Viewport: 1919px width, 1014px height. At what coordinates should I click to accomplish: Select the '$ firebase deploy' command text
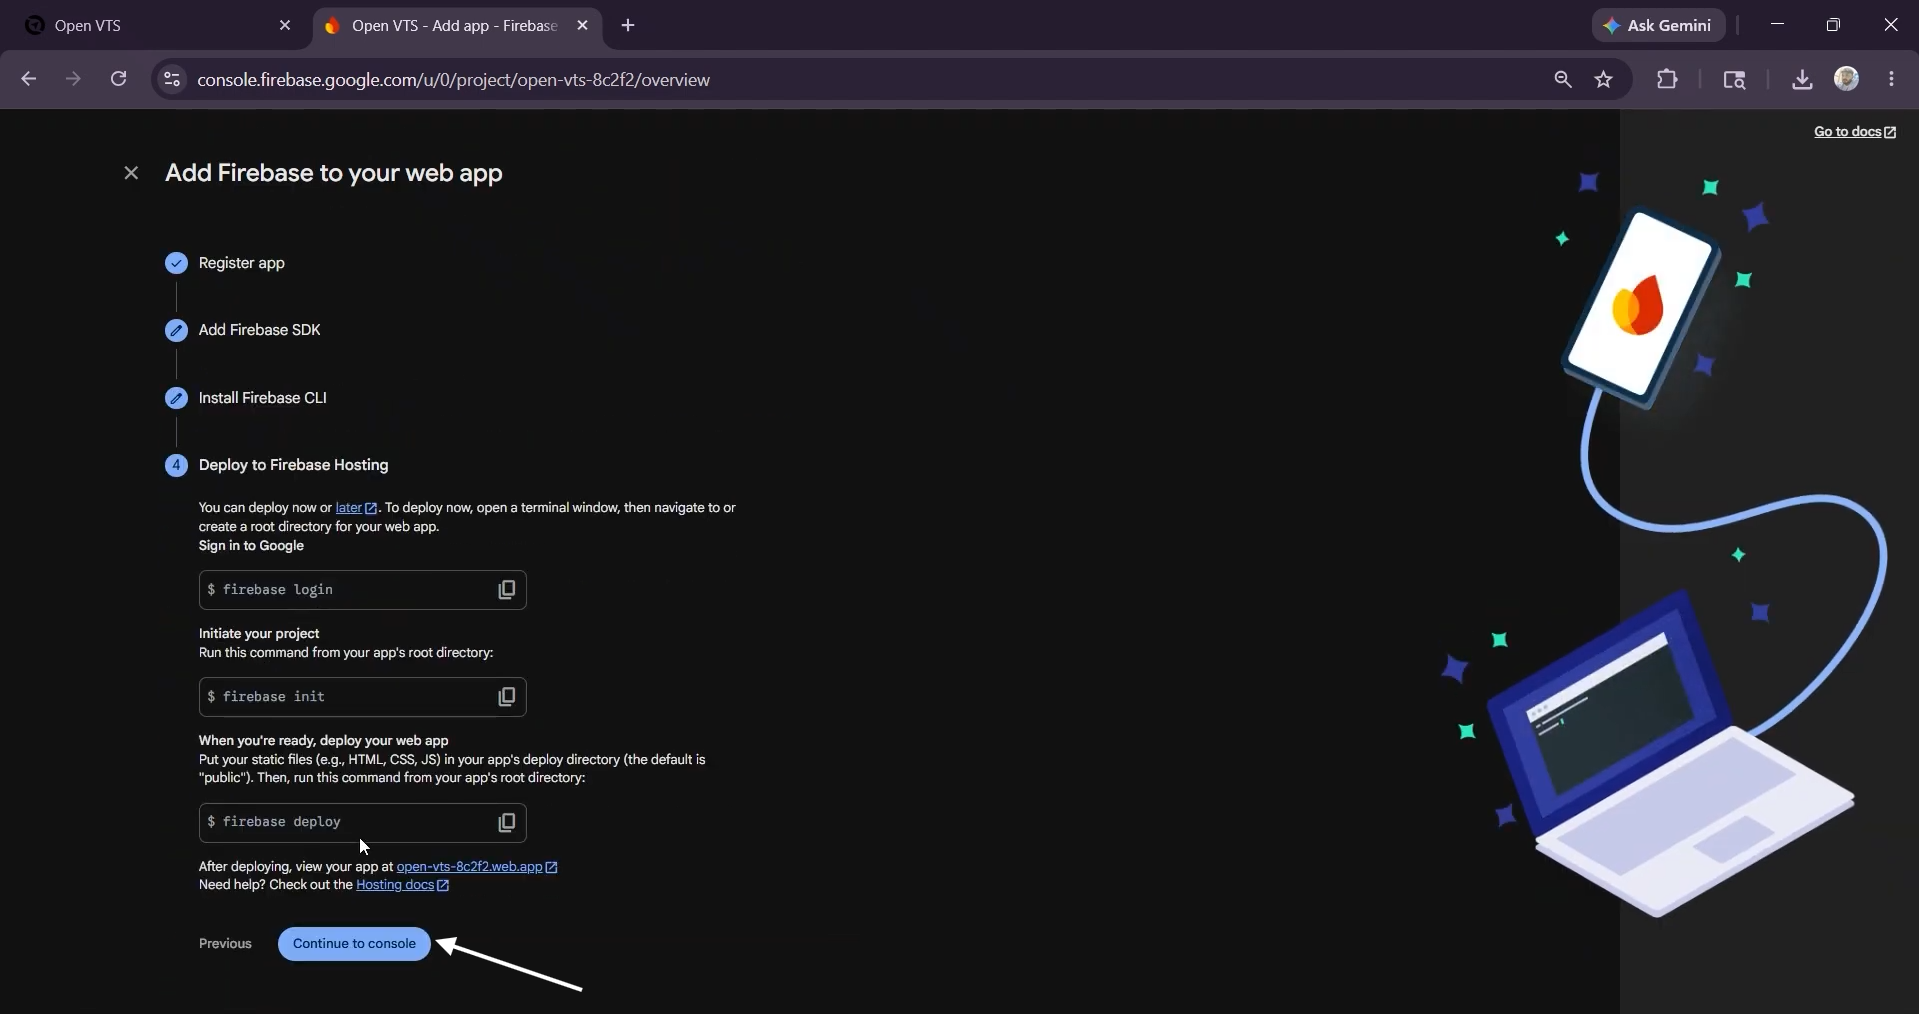(x=274, y=822)
